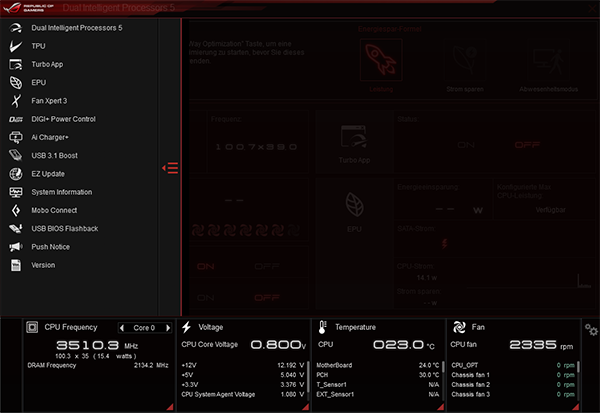Select previous core with left arrow
The image size is (600, 413).
(x=122, y=328)
